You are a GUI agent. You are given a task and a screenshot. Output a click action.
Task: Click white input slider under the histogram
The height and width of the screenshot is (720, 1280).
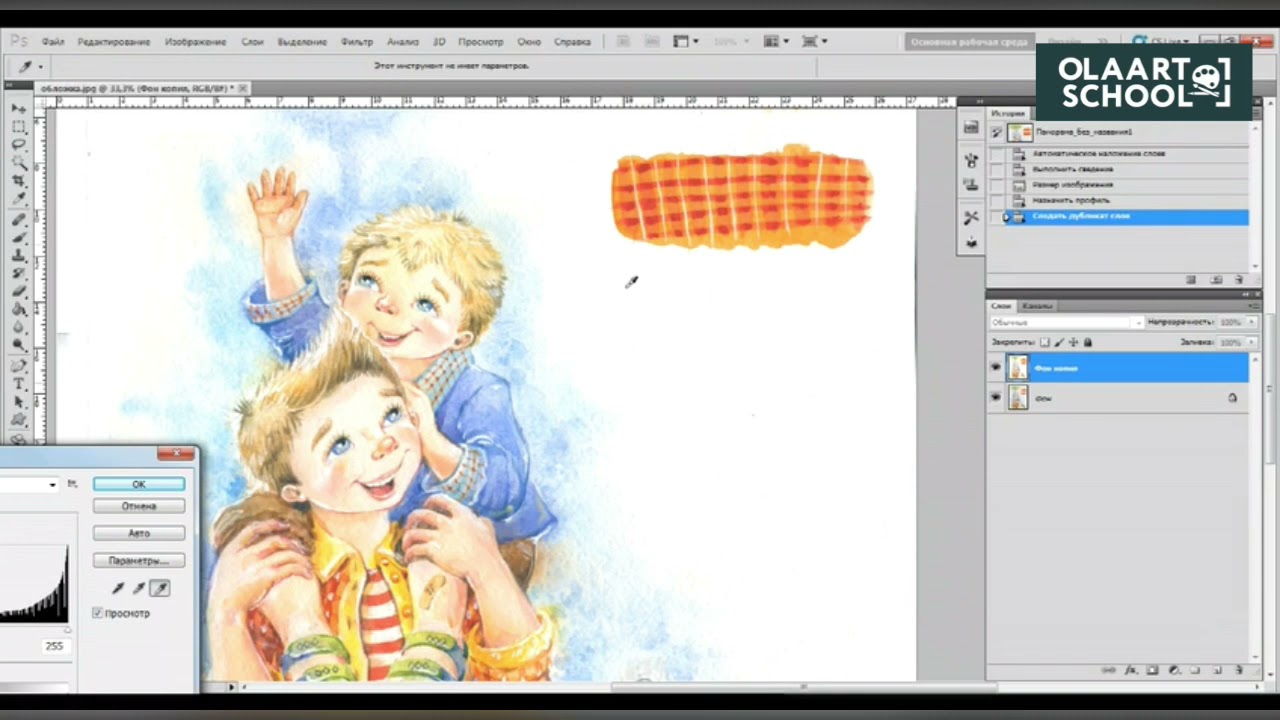click(x=68, y=630)
